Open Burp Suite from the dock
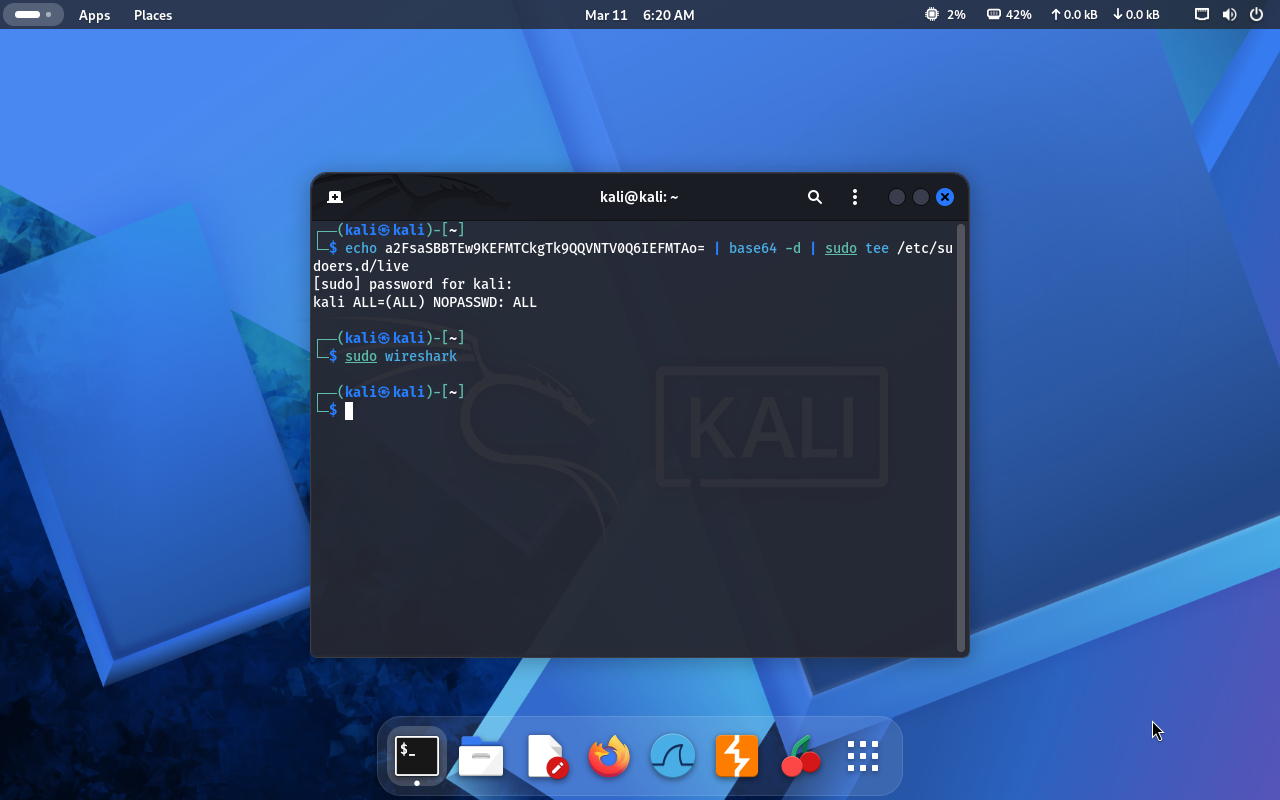Screen dimensions: 1280x800 pyautogui.click(x=737, y=757)
